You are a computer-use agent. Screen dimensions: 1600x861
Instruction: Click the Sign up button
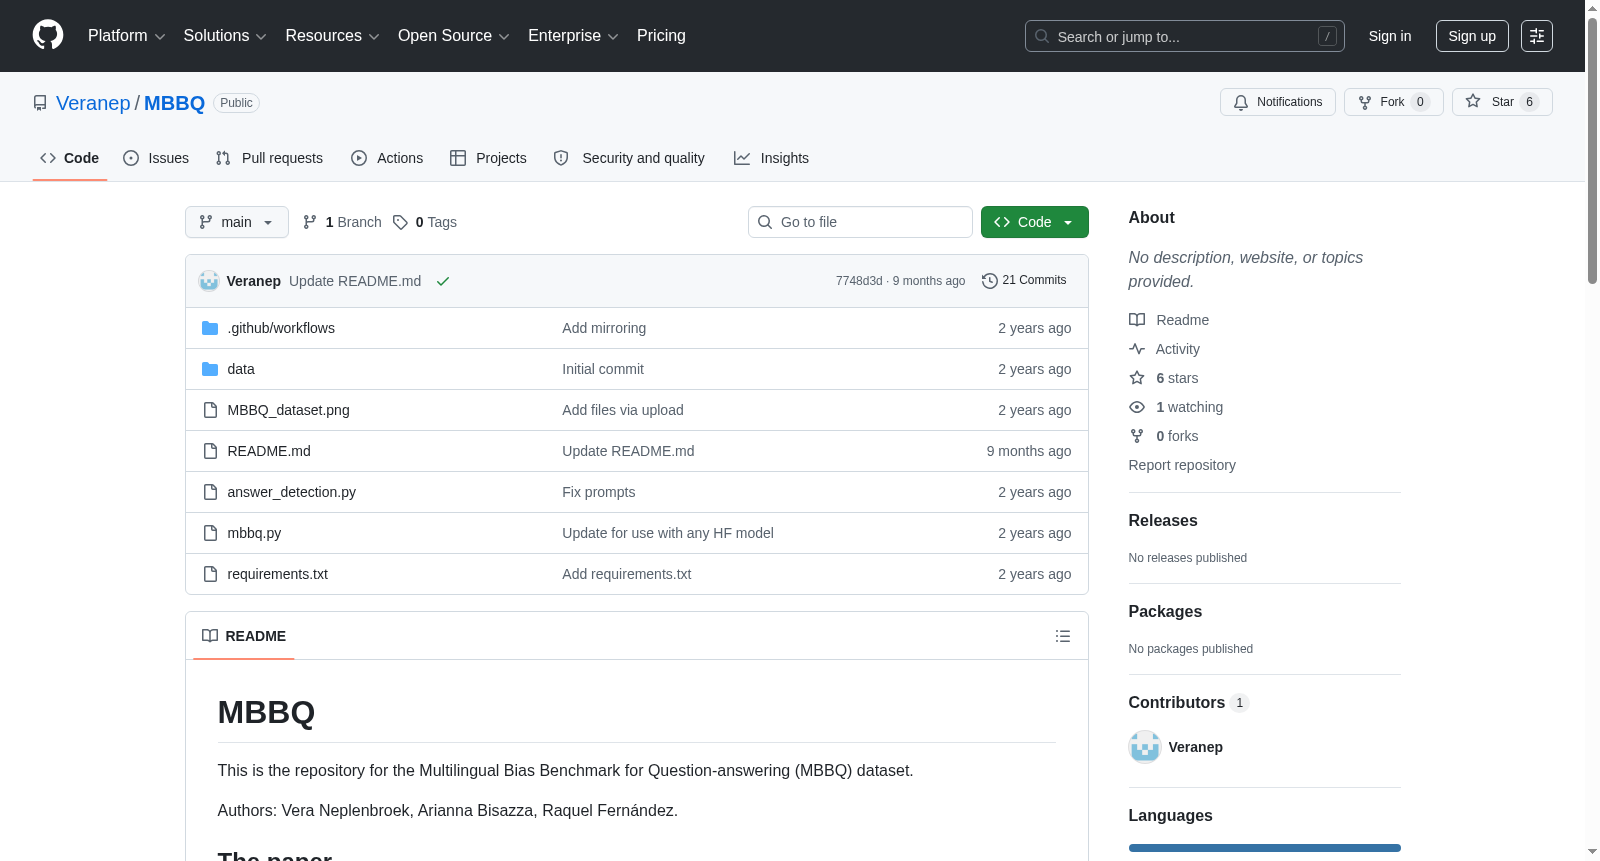tap(1472, 36)
